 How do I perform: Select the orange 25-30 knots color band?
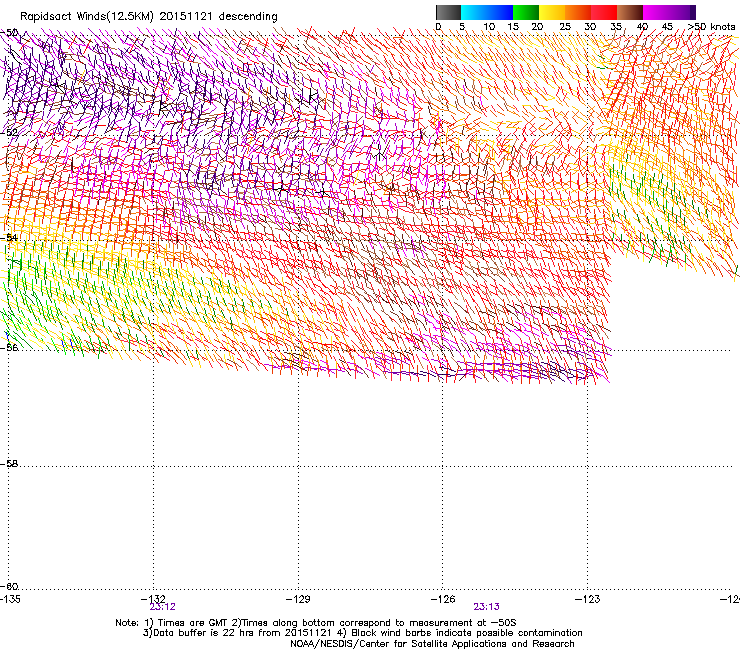578,12
